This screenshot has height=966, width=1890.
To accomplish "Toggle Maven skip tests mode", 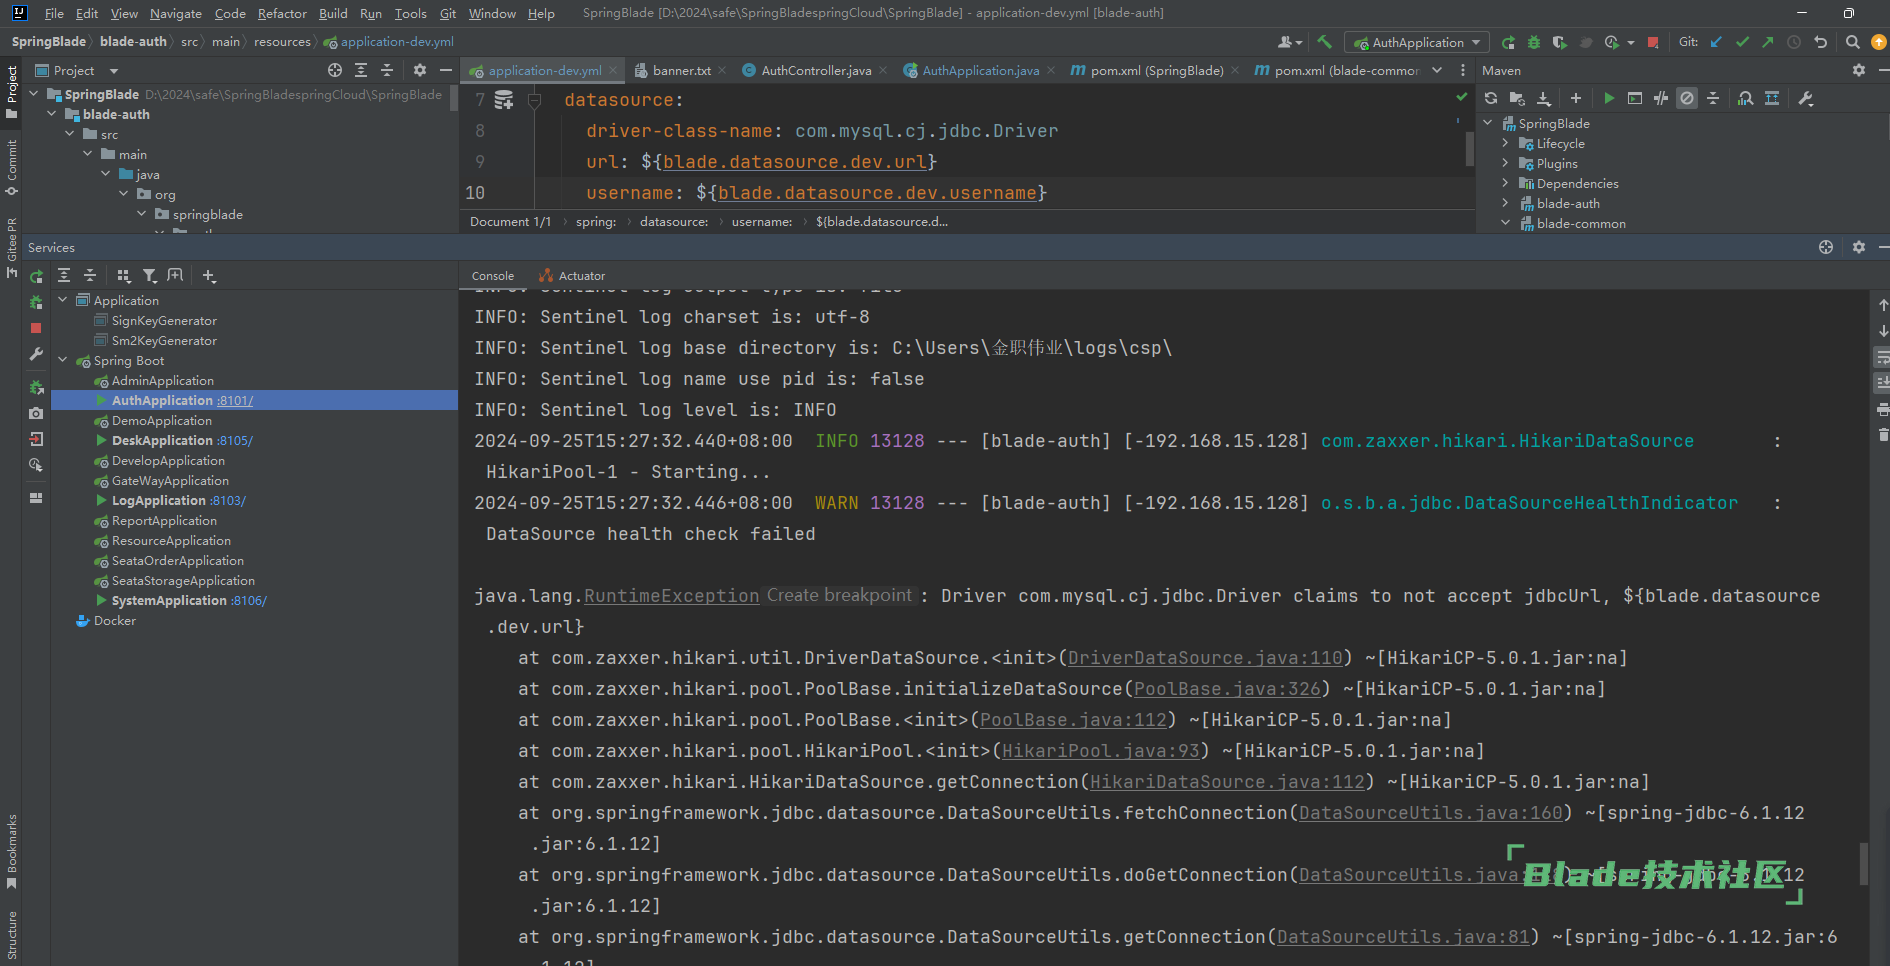I will [x=1687, y=98].
